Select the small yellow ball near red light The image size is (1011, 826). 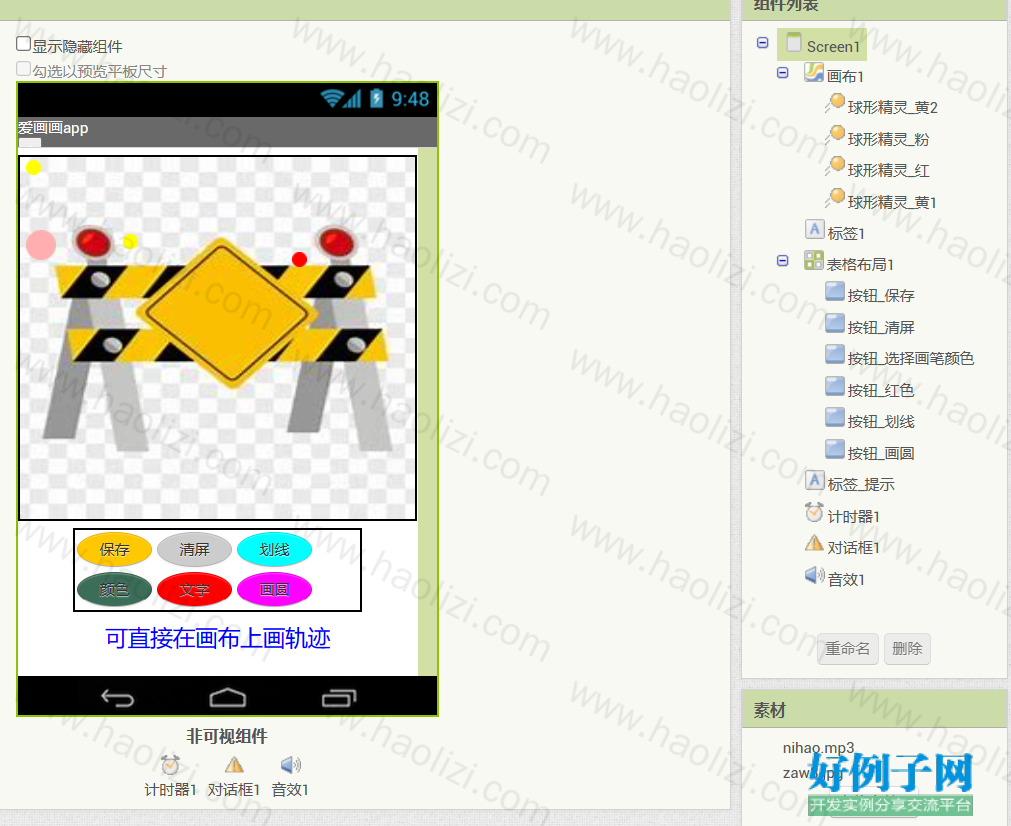(x=130, y=241)
